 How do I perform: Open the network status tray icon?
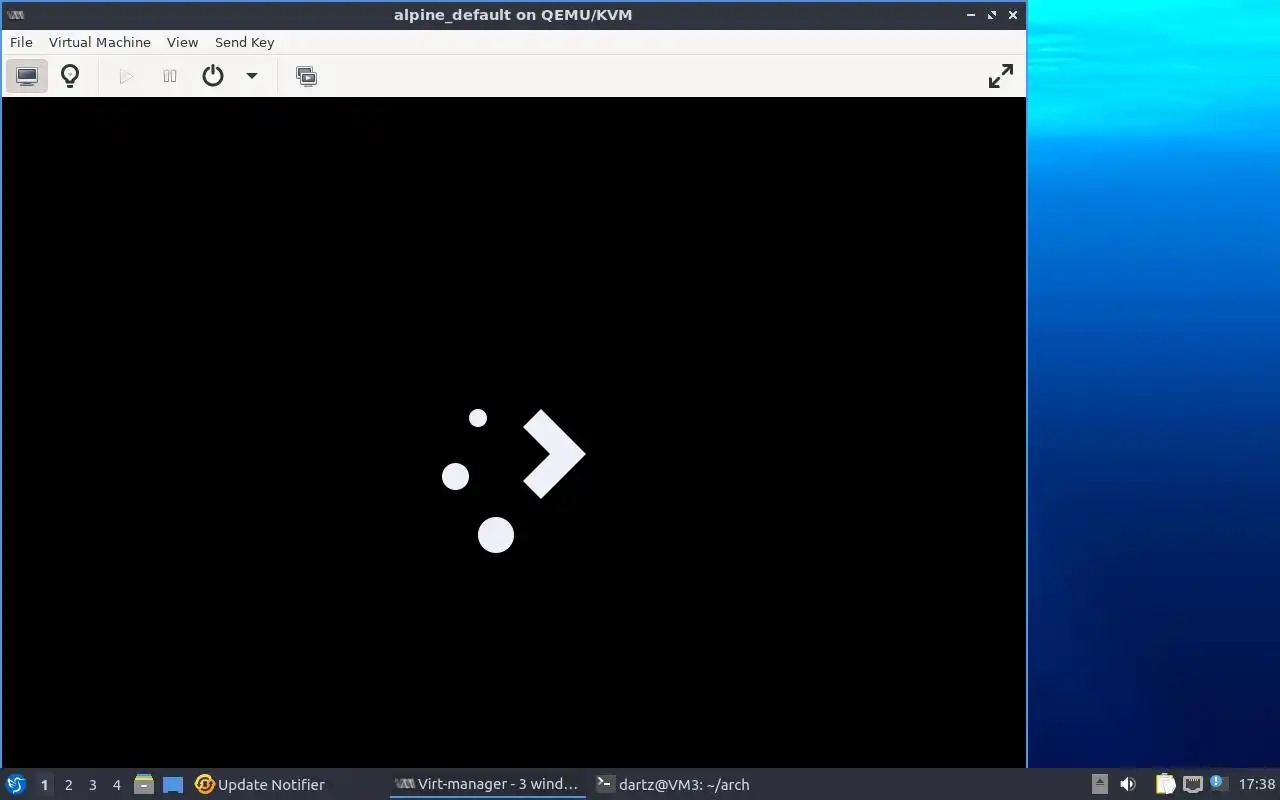click(1192, 784)
